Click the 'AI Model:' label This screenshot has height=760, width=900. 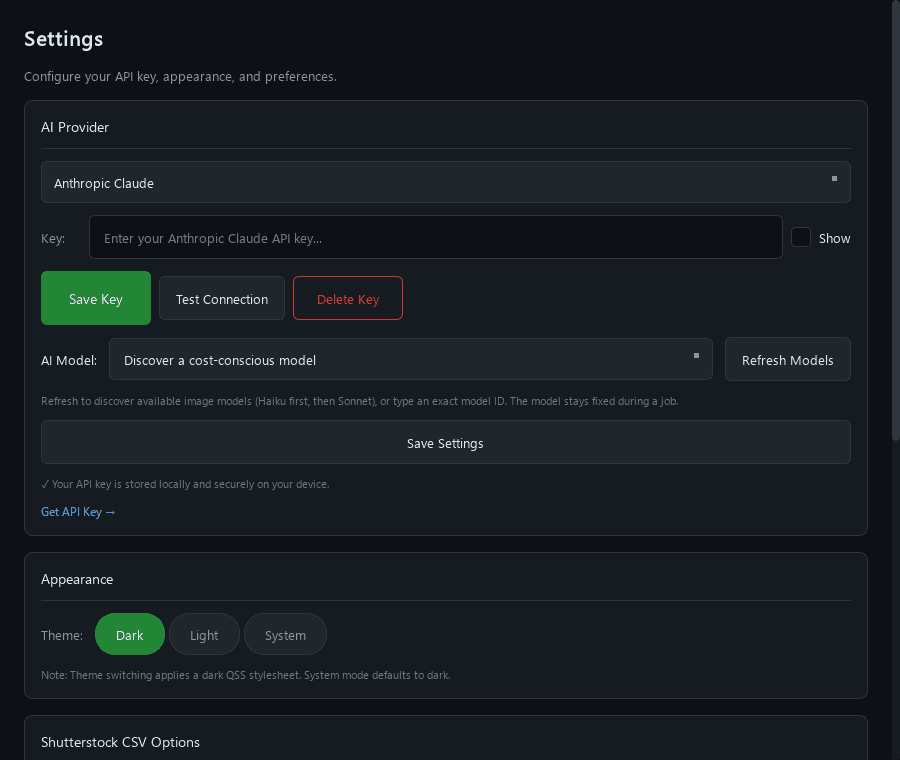pyautogui.click(x=69, y=360)
